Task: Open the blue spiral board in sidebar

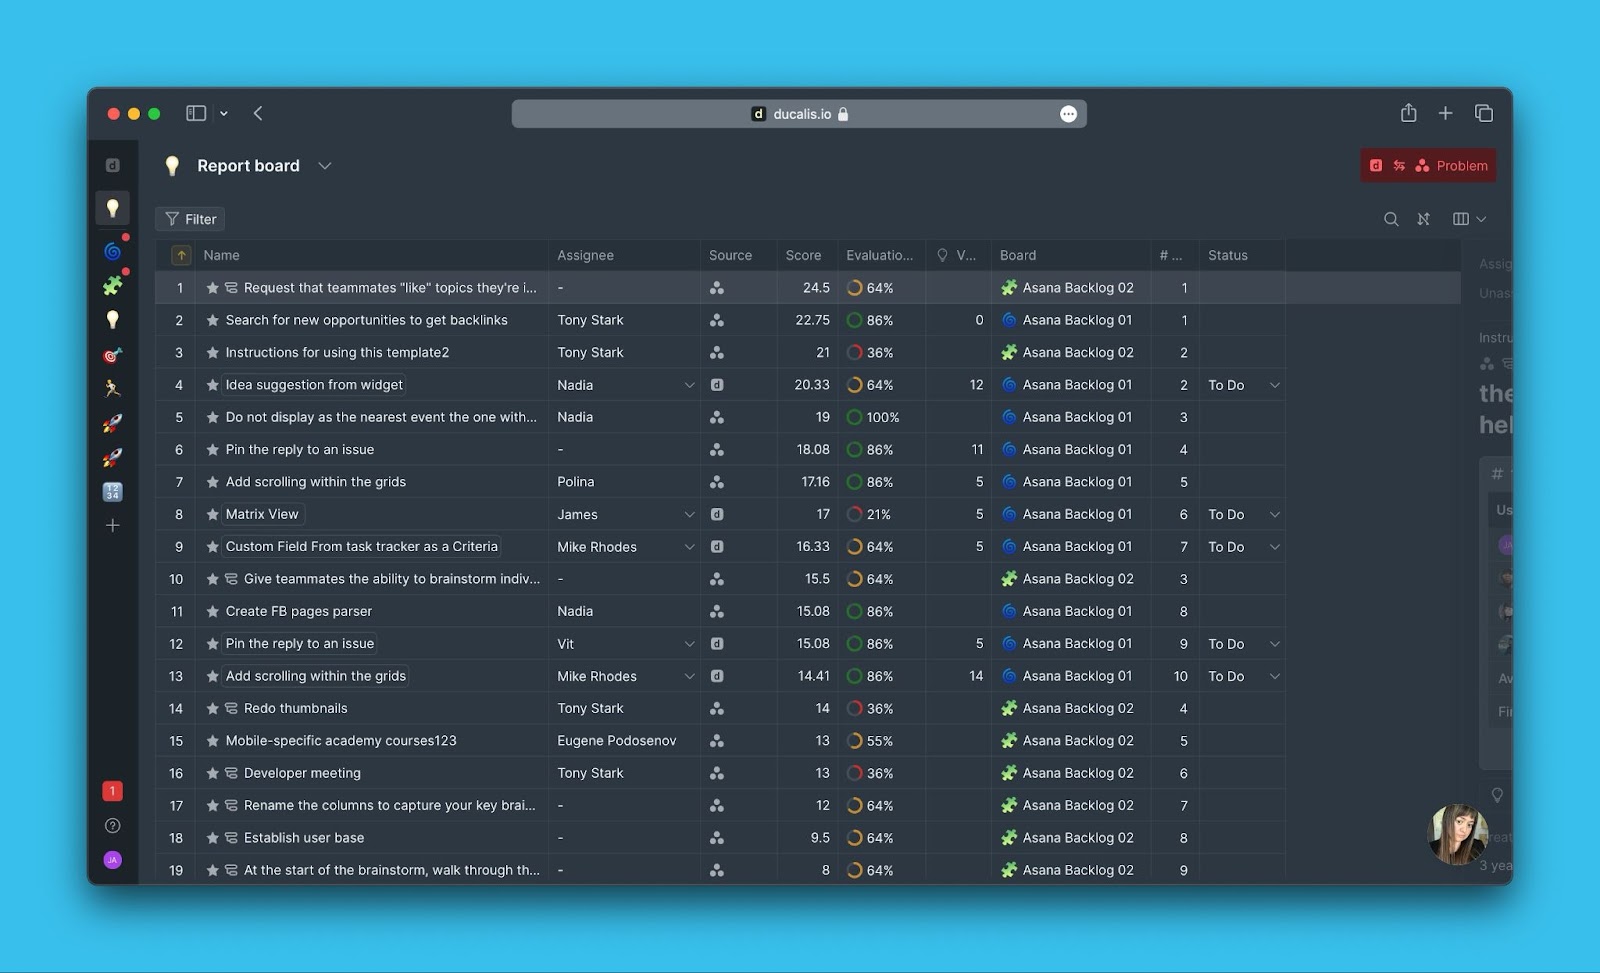Action: (112, 251)
